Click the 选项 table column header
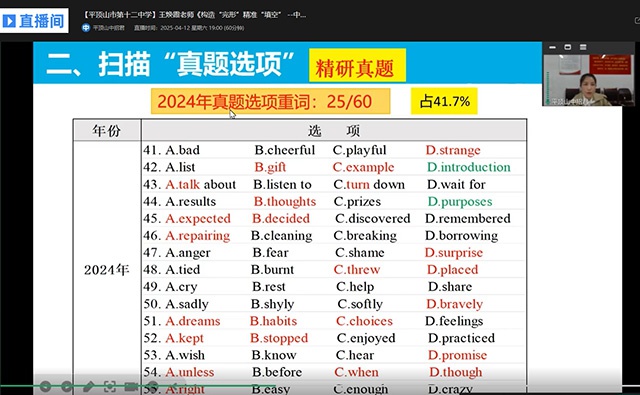640x395 pixels. pos(333,131)
